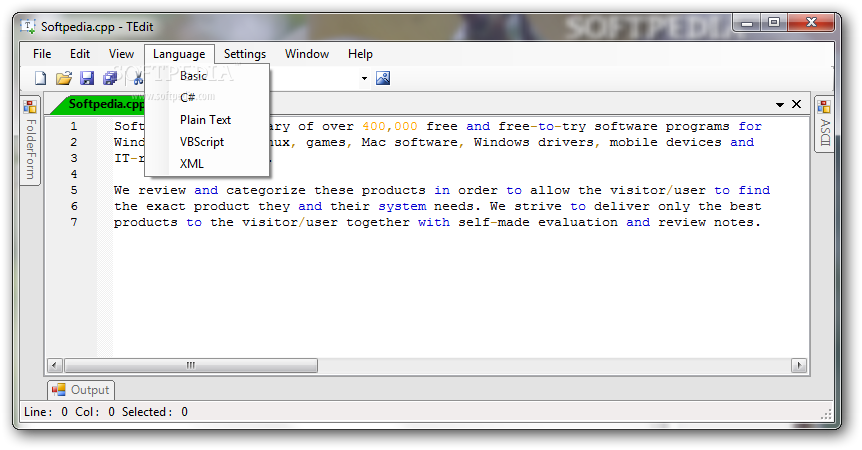
Task: Click the word 'evaluation' in line 7
Action: pos(578,223)
